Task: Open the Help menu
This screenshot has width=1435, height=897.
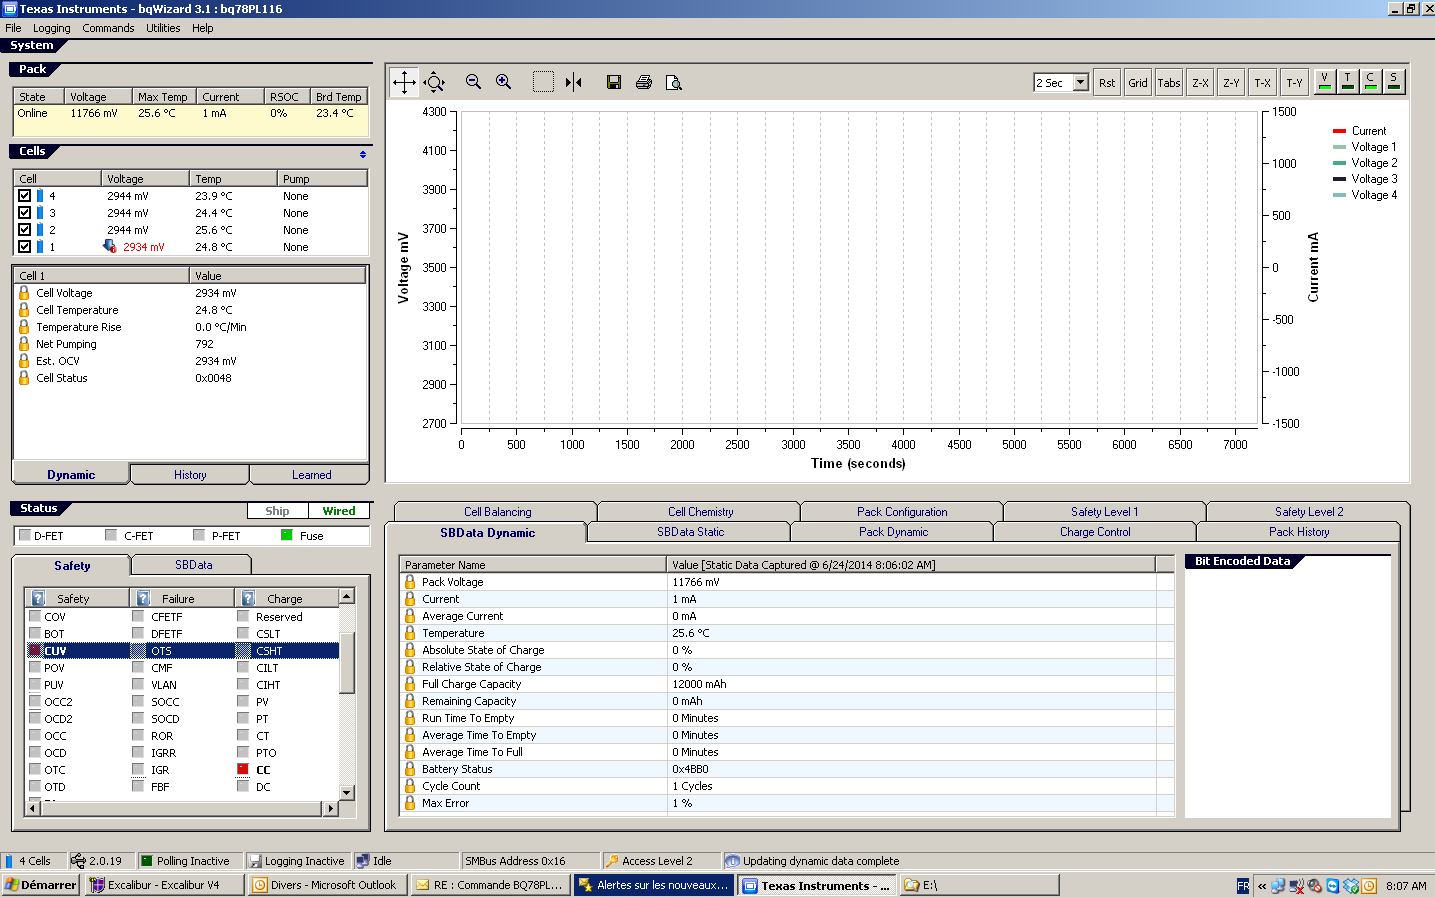Action: click(203, 28)
